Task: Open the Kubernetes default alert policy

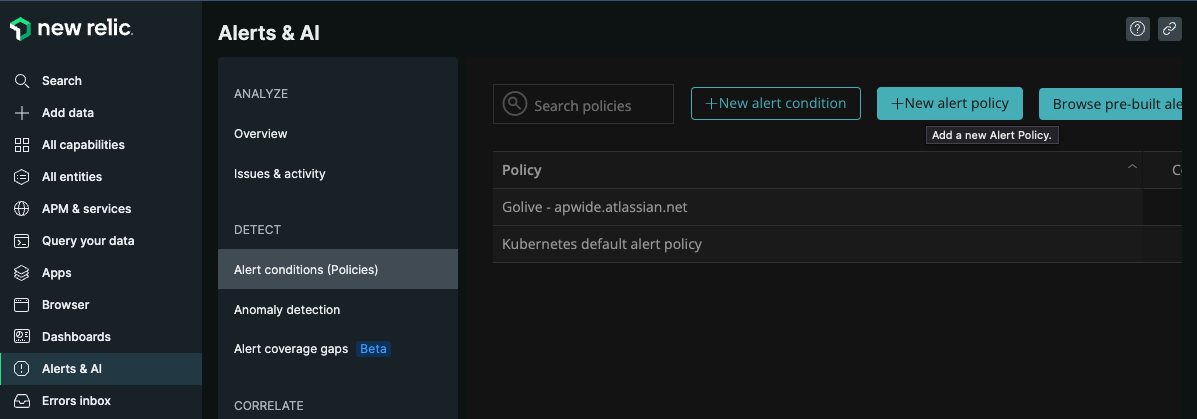Action: point(602,244)
